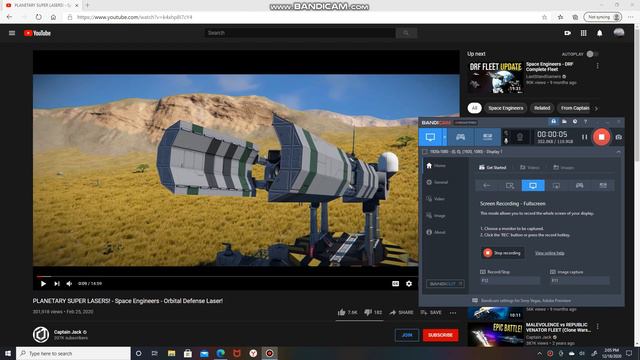Image resolution: width=640 pixels, height=360 pixels.
Task: Switch to the Get Started tab
Action: coord(492,167)
